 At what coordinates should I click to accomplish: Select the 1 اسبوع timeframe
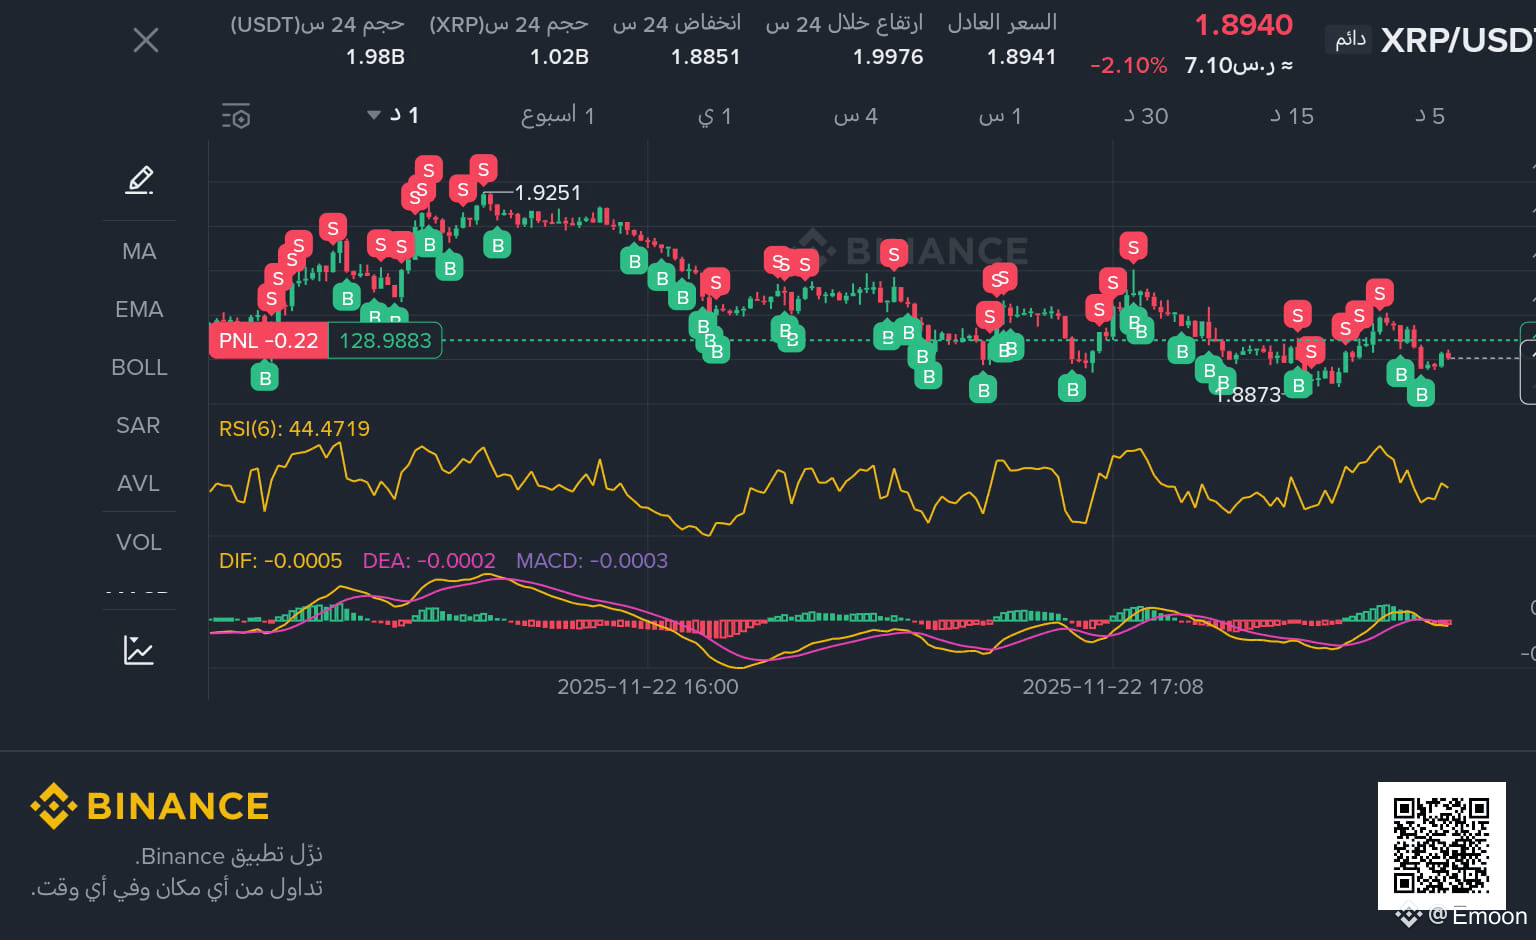click(x=558, y=116)
